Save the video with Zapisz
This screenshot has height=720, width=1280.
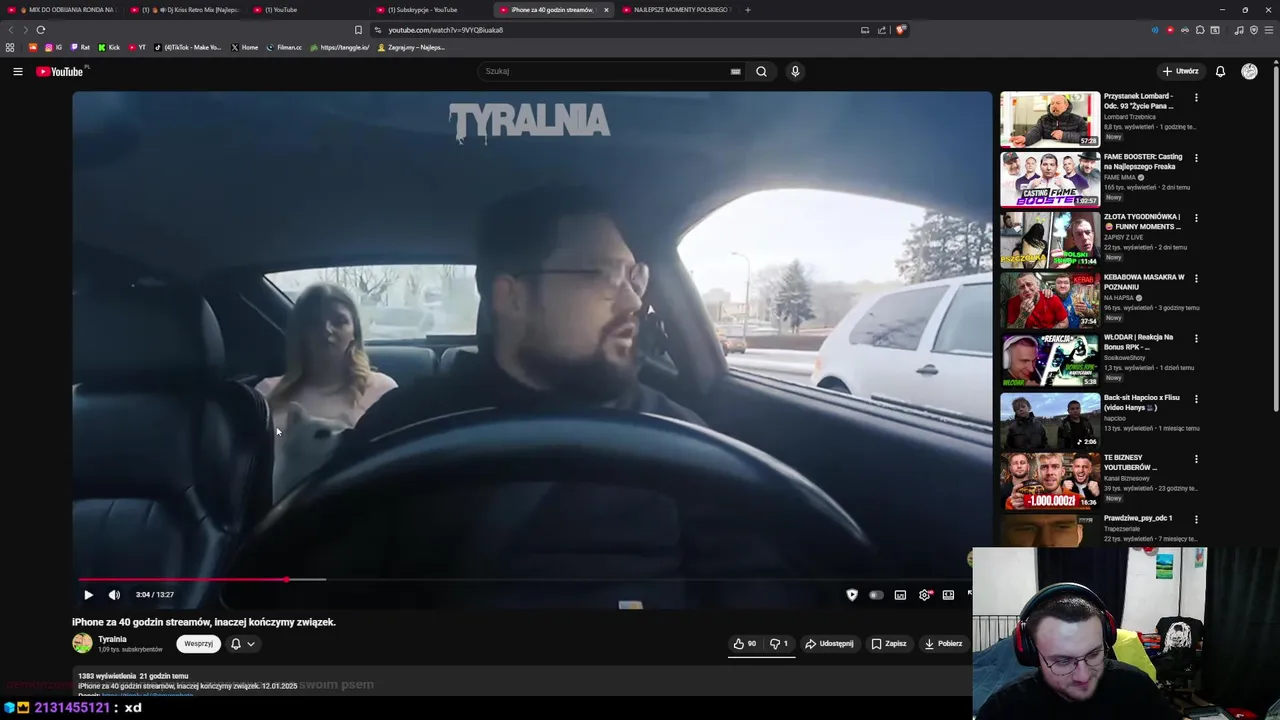(889, 644)
